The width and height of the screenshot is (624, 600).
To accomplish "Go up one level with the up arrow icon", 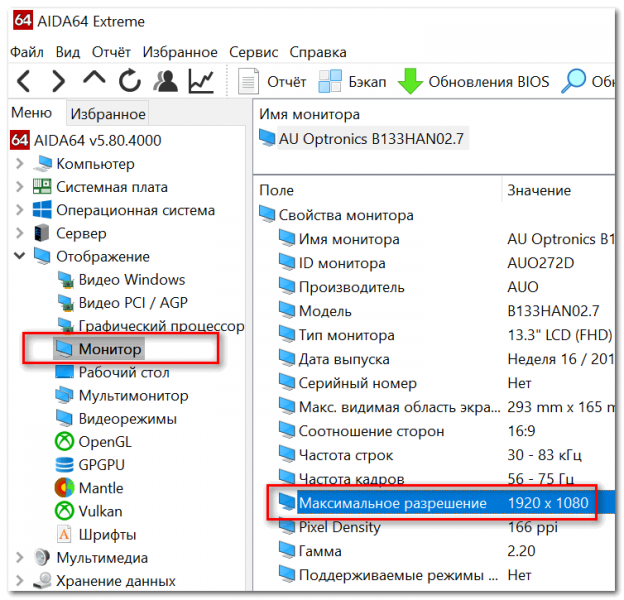I will 94,78.
